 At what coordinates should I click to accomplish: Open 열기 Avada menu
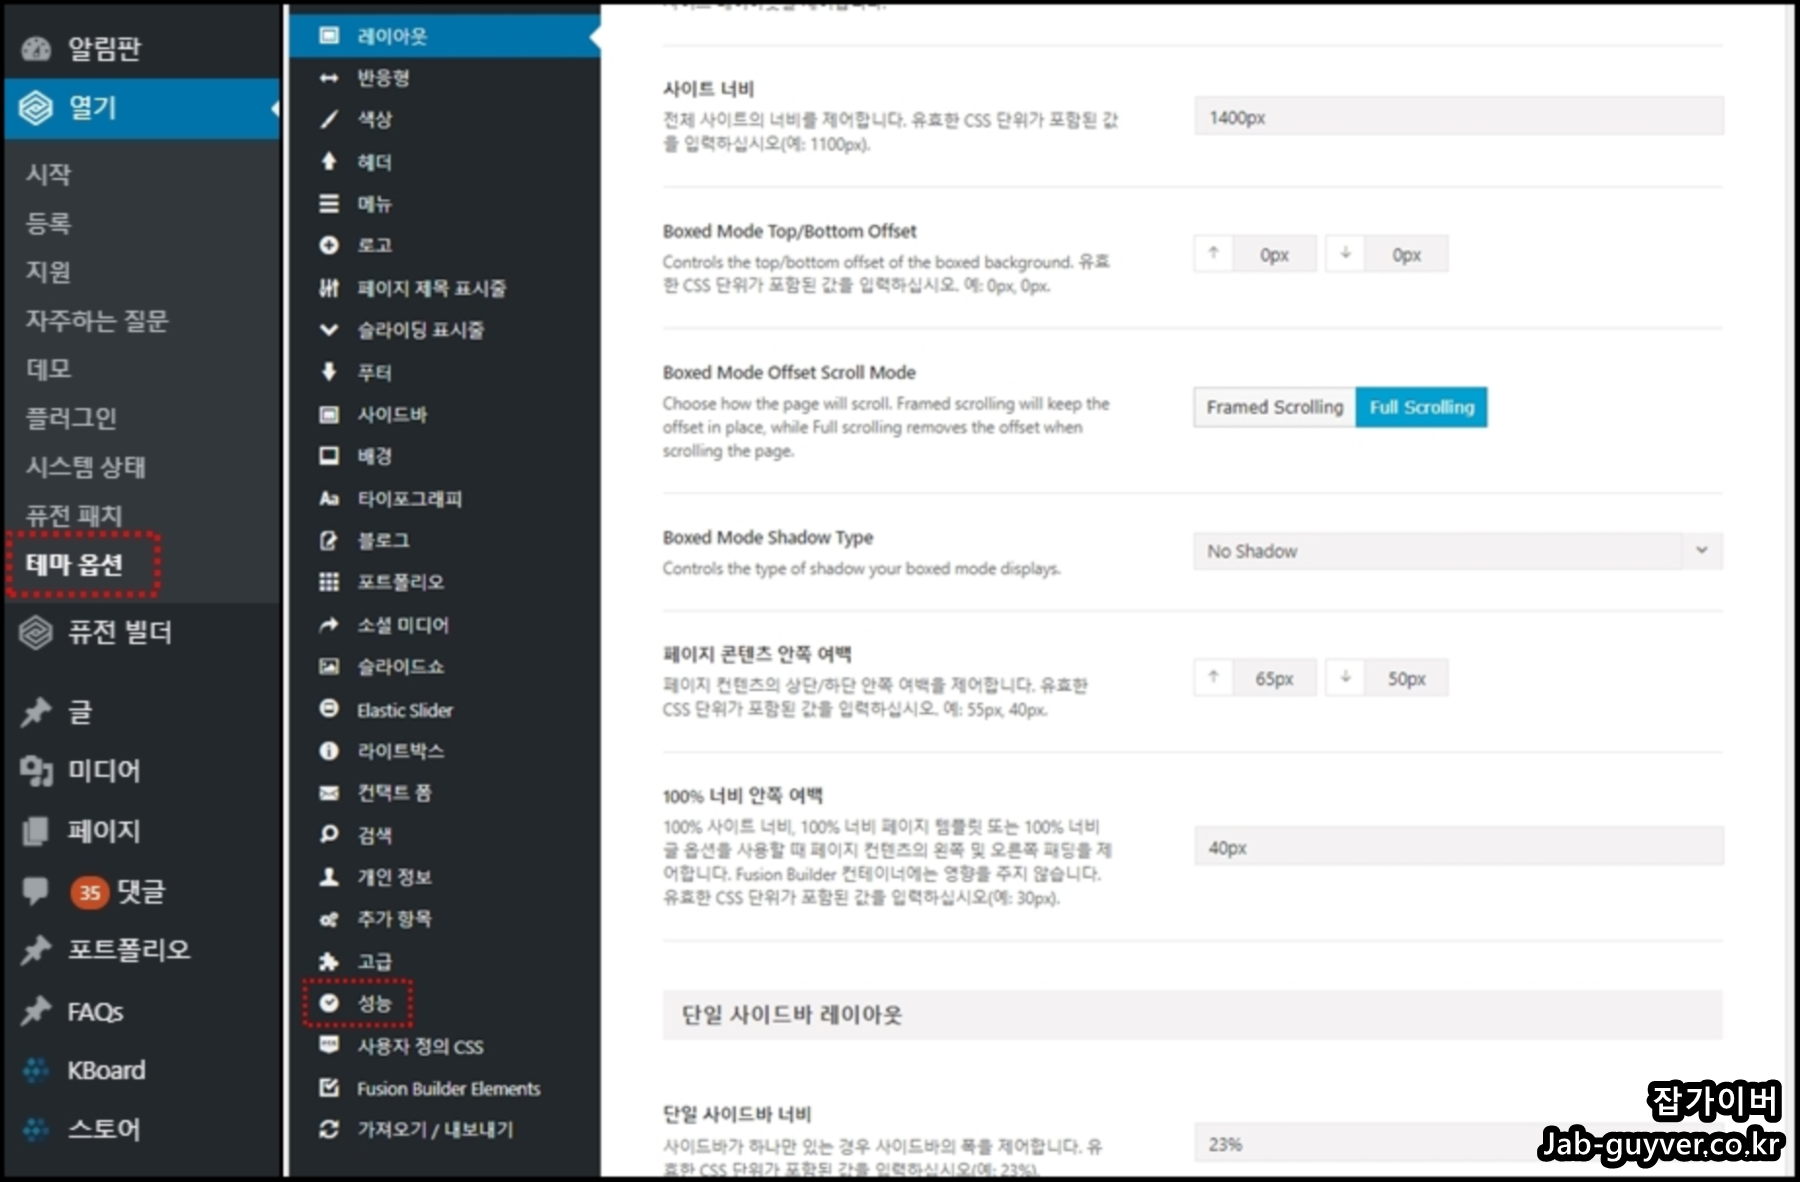140,108
